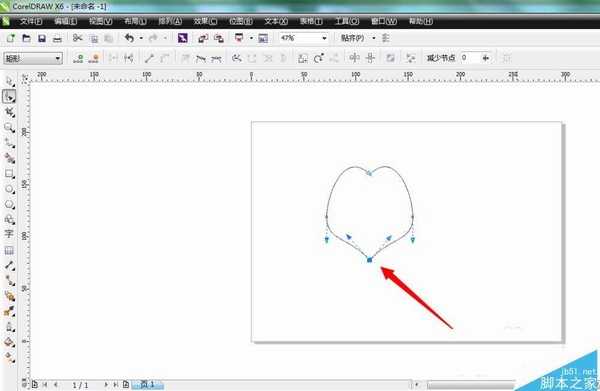
Task: Click the Save icon in toolbar
Action: [x=42, y=38]
